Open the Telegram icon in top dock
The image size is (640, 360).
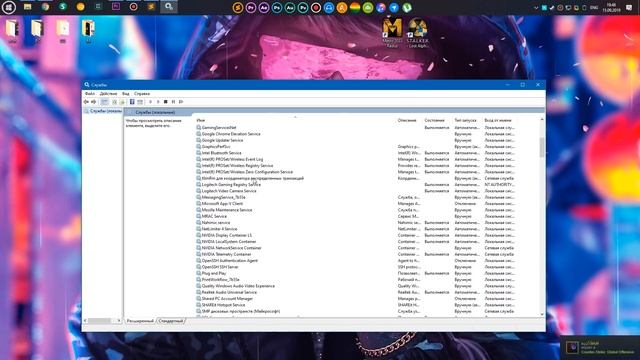[394, 7]
